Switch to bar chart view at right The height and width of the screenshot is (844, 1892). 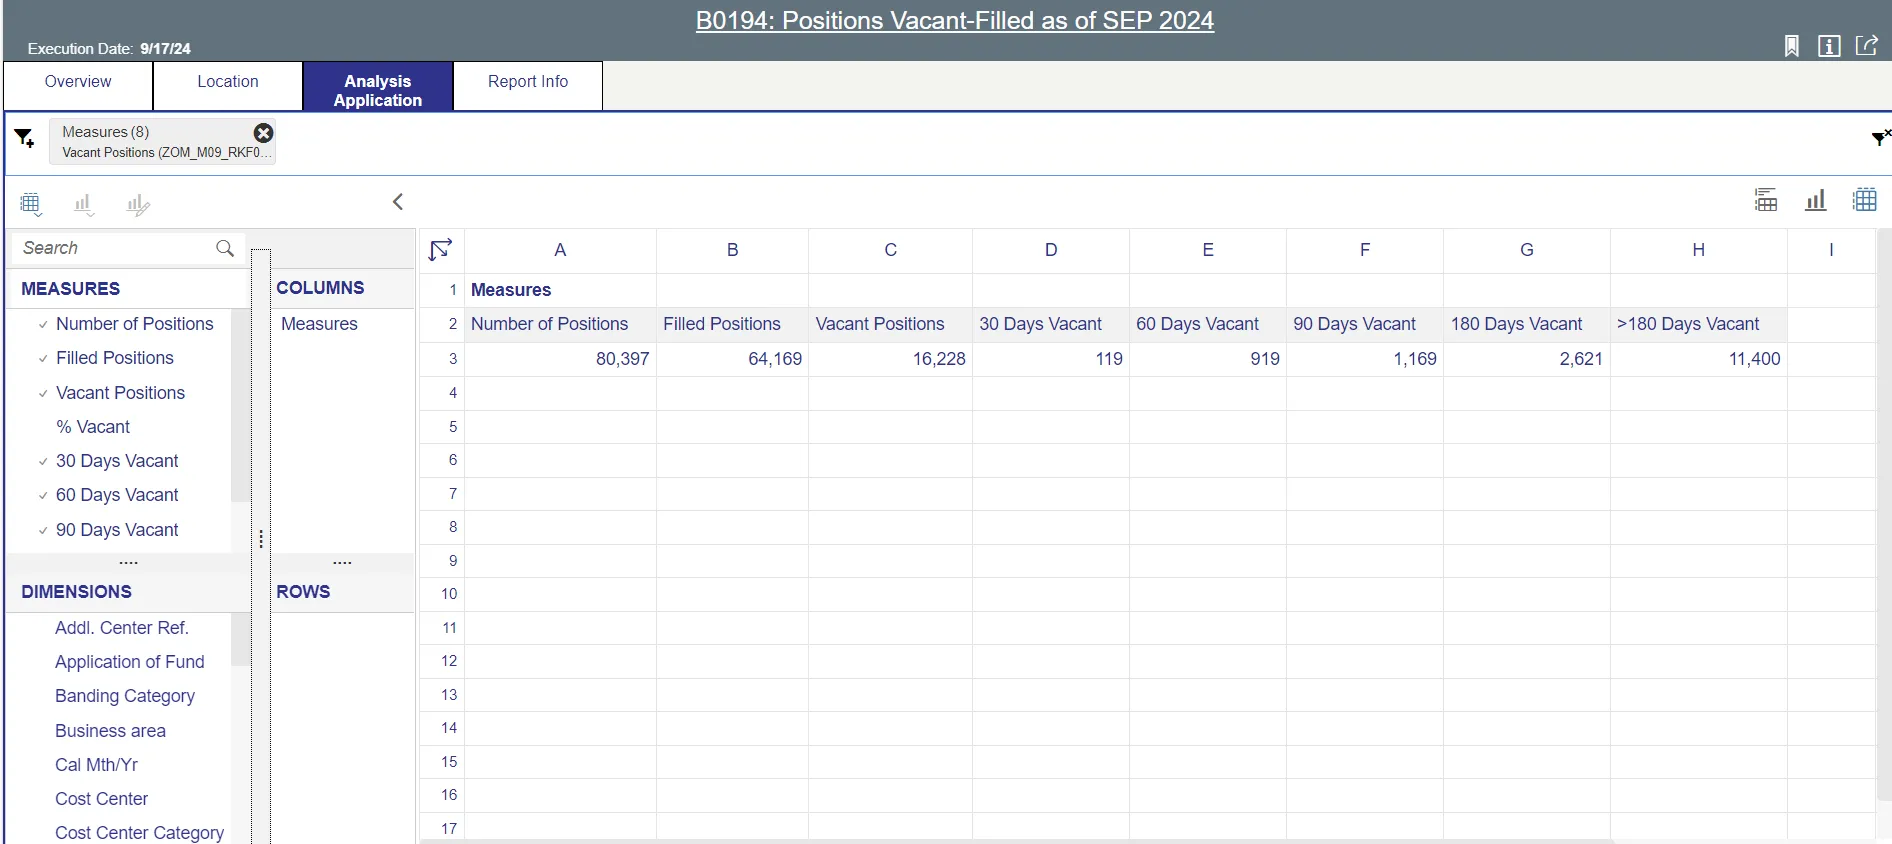(x=1815, y=200)
